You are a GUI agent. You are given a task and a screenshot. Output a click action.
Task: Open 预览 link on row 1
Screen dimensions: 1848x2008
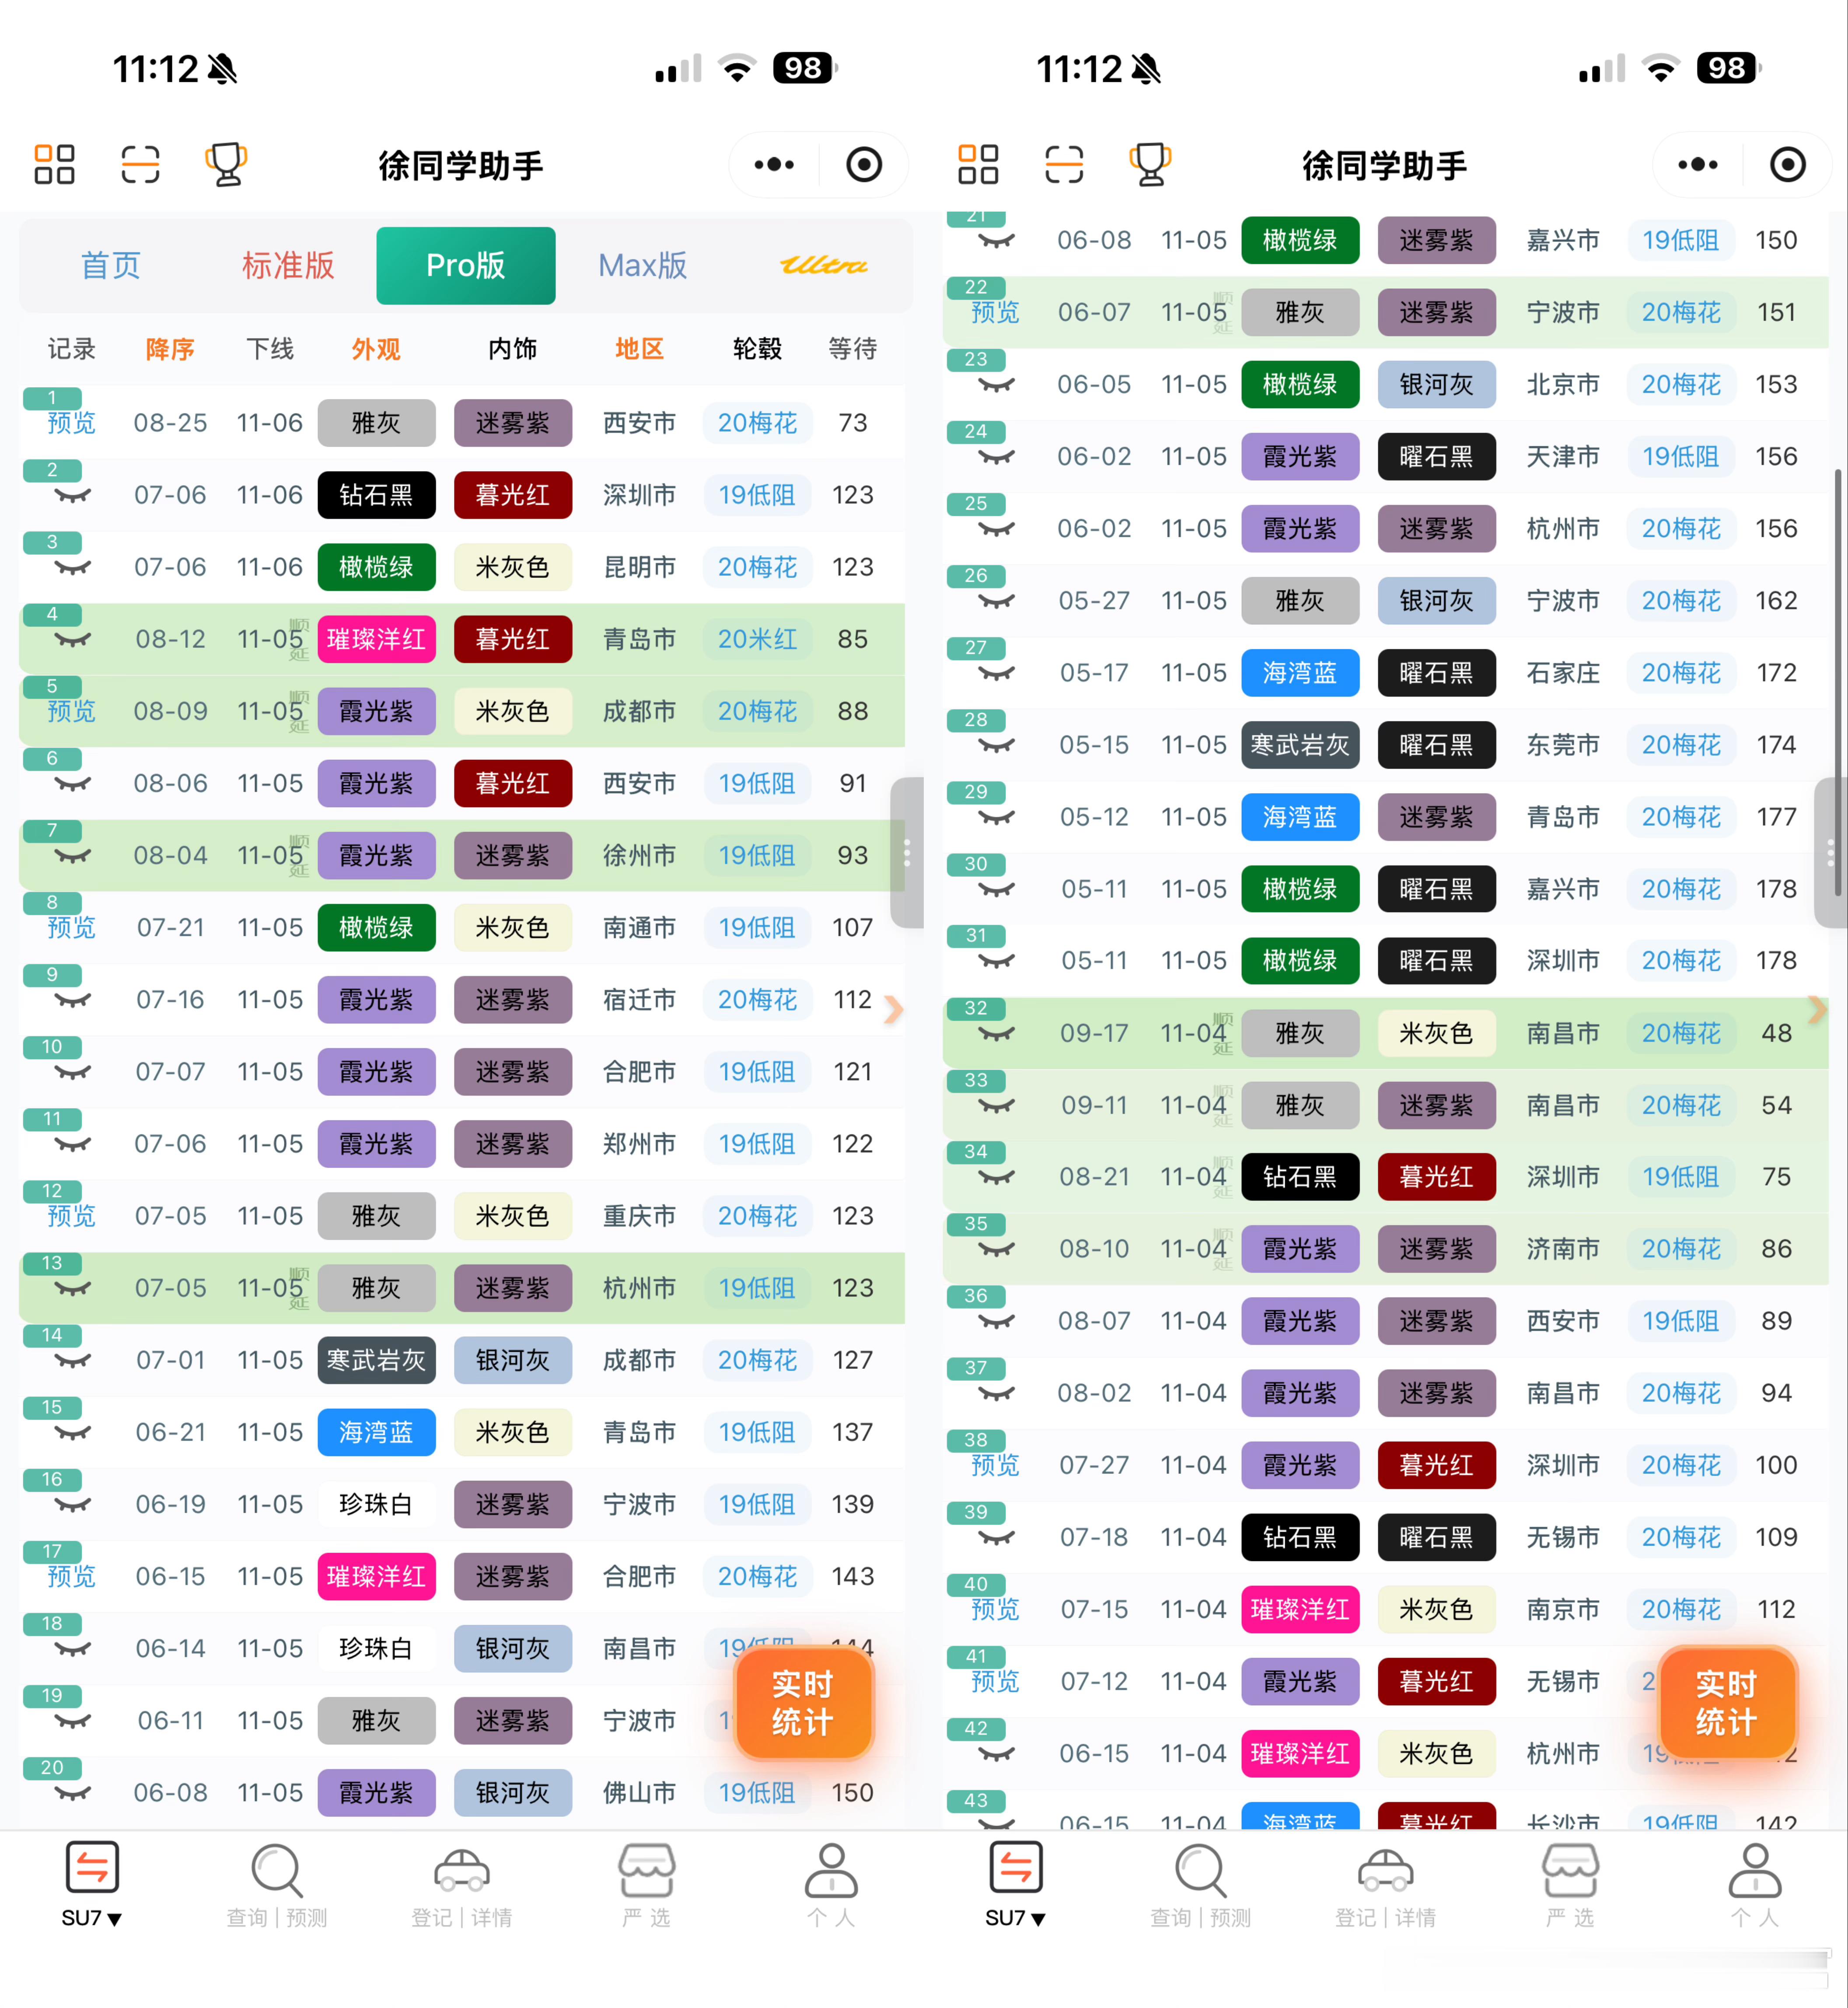tap(72, 423)
